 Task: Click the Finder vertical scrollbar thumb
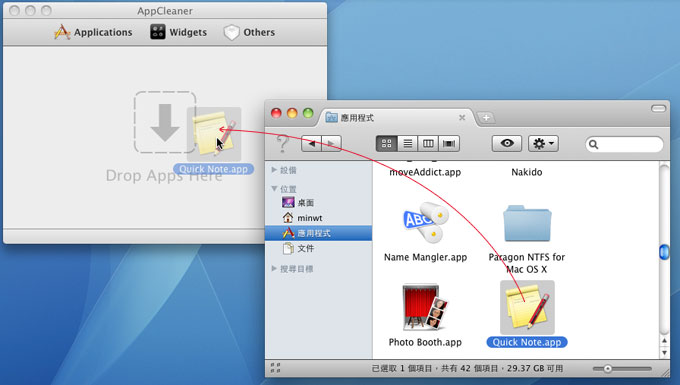coord(664,252)
